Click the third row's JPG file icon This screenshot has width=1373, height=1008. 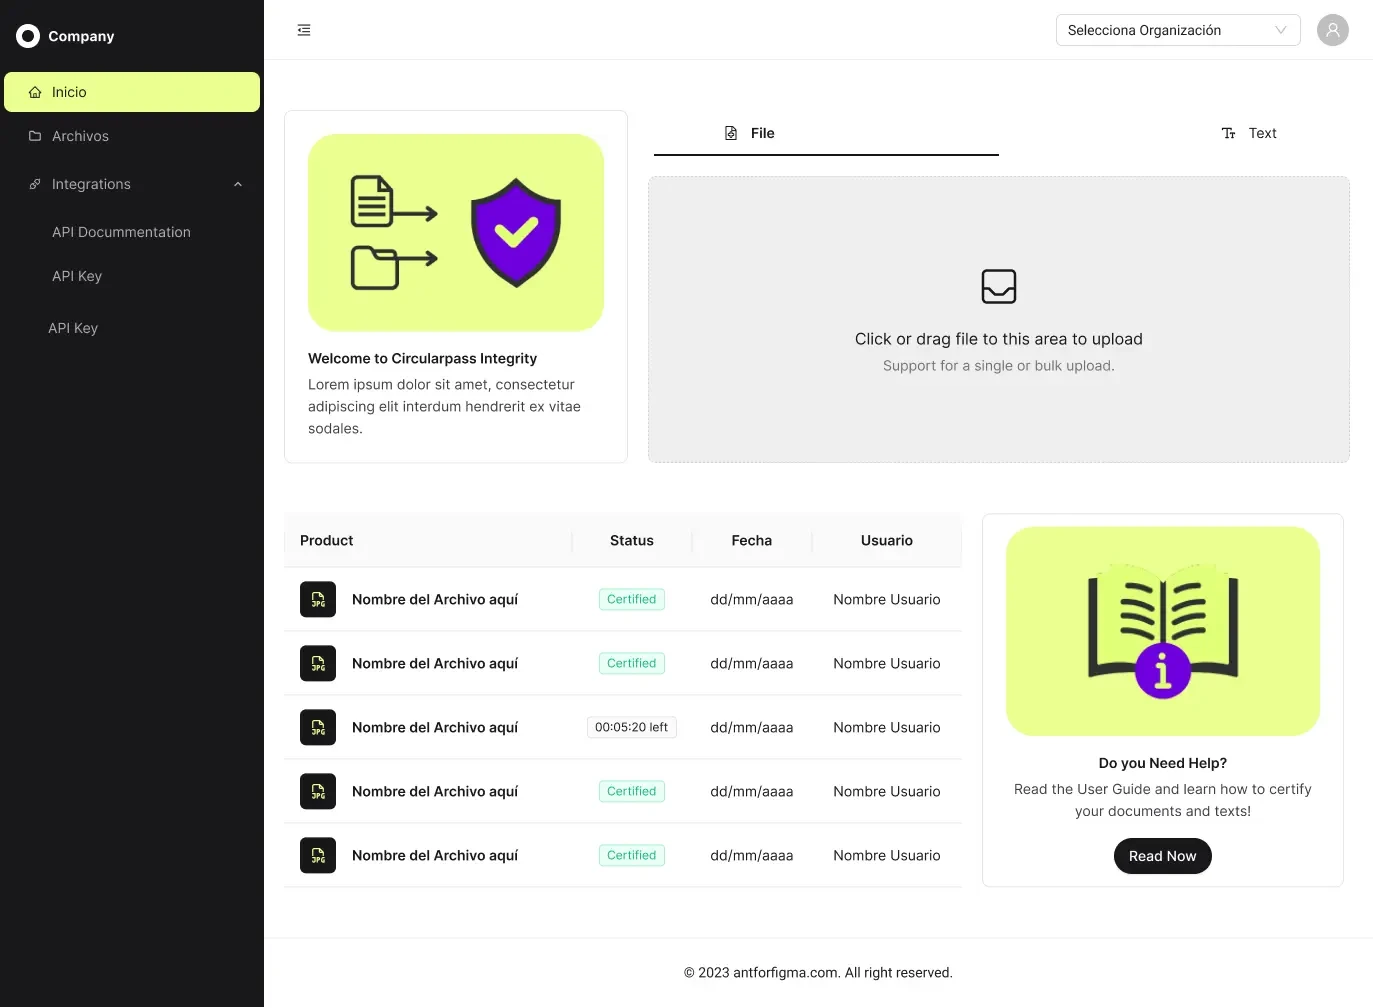click(x=318, y=728)
